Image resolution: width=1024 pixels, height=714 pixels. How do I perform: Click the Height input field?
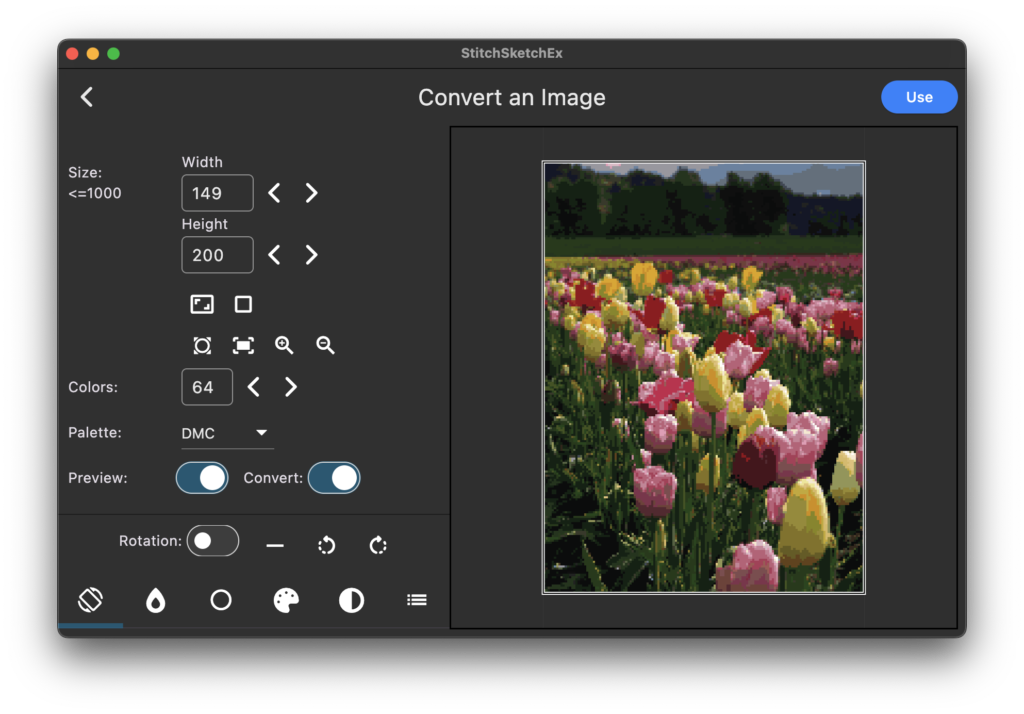(x=217, y=255)
